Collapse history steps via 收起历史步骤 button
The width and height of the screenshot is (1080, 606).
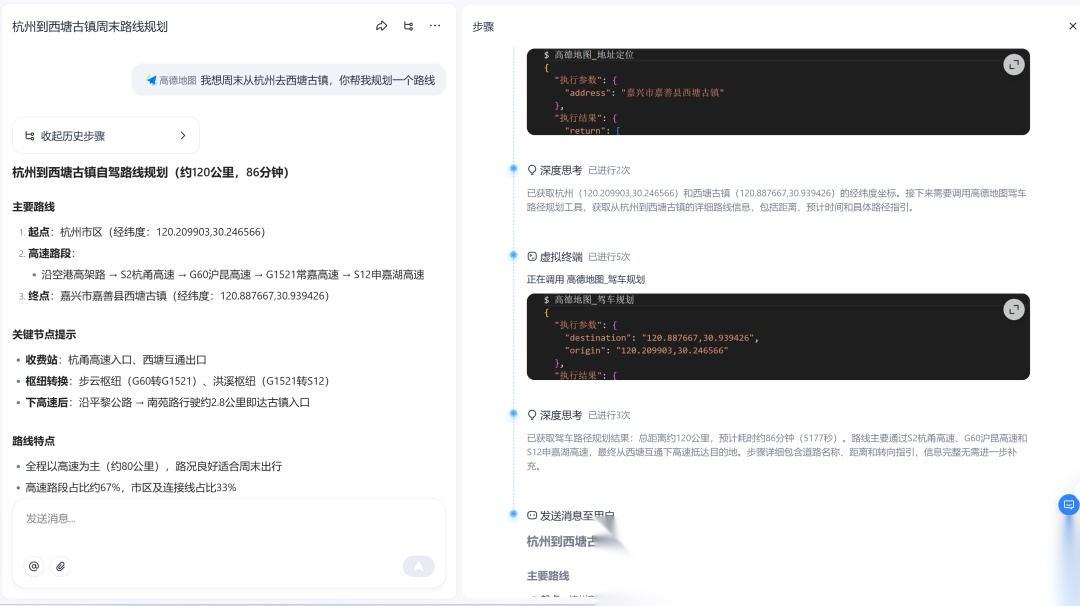coord(106,136)
